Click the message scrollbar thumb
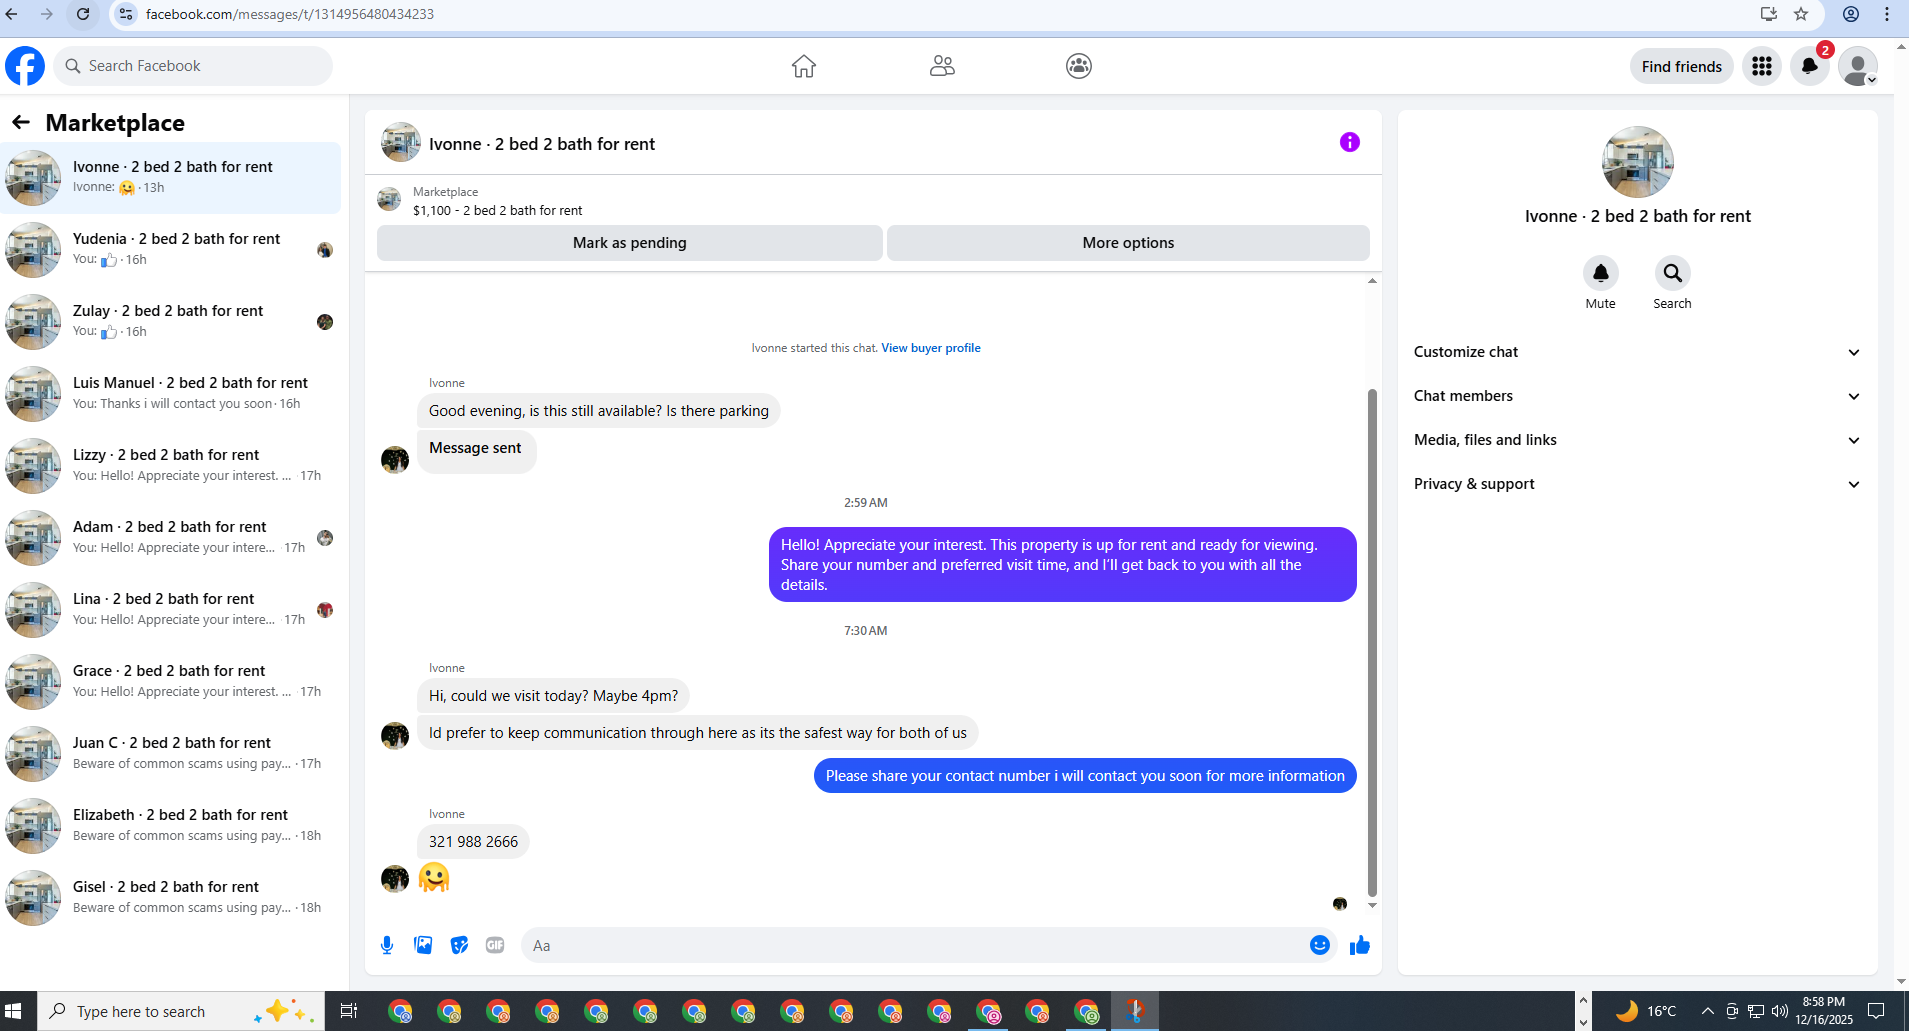The width and height of the screenshot is (1909, 1031). 1372,642
